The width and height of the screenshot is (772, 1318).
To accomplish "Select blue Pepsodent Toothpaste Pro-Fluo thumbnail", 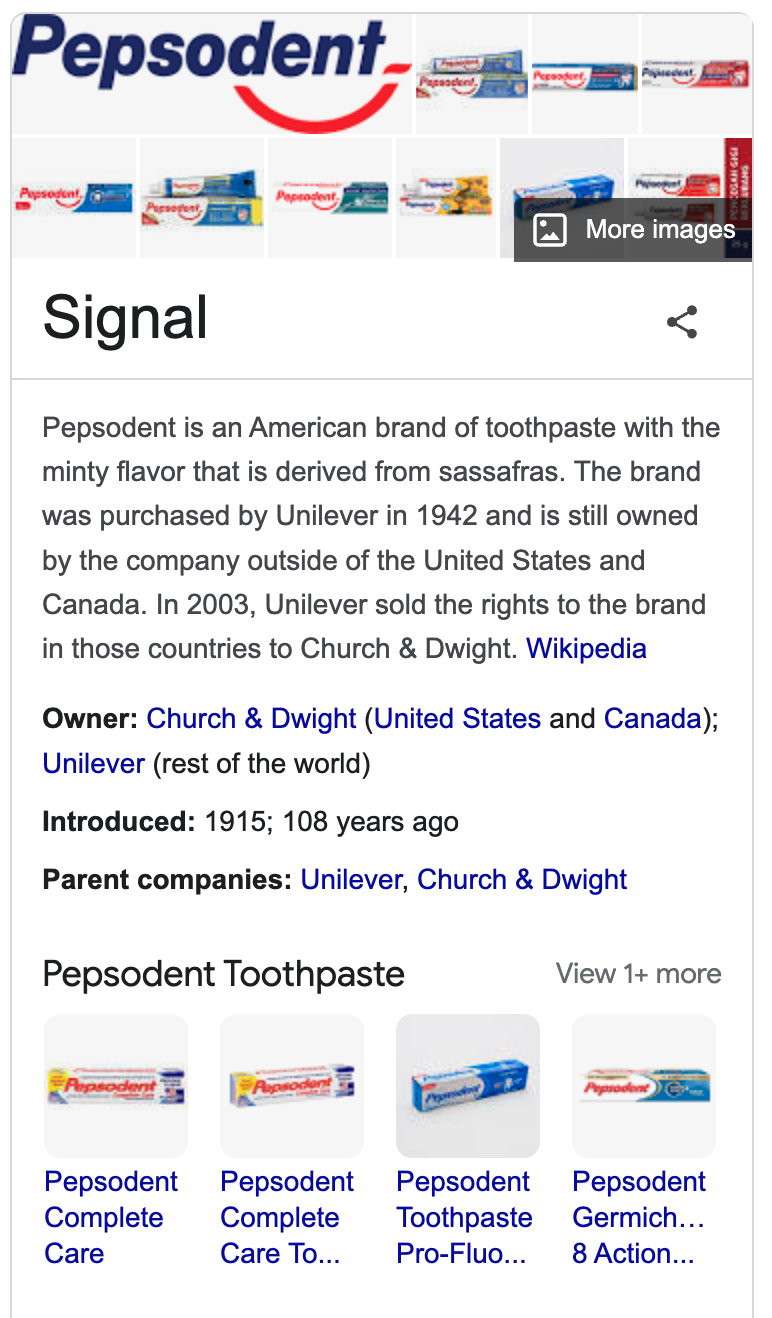I will click(x=468, y=1086).
